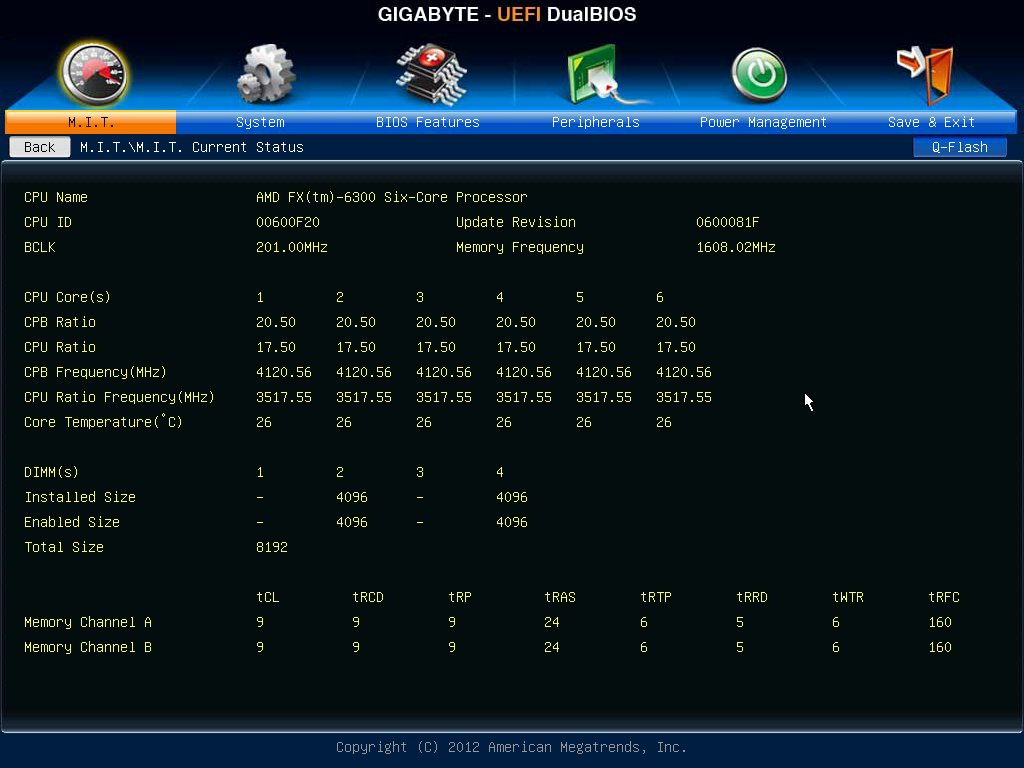The width and height of the screenshot is (1024, 768).
Task: Click the CPB Ratio value for core 1
Action: point(276,322)
